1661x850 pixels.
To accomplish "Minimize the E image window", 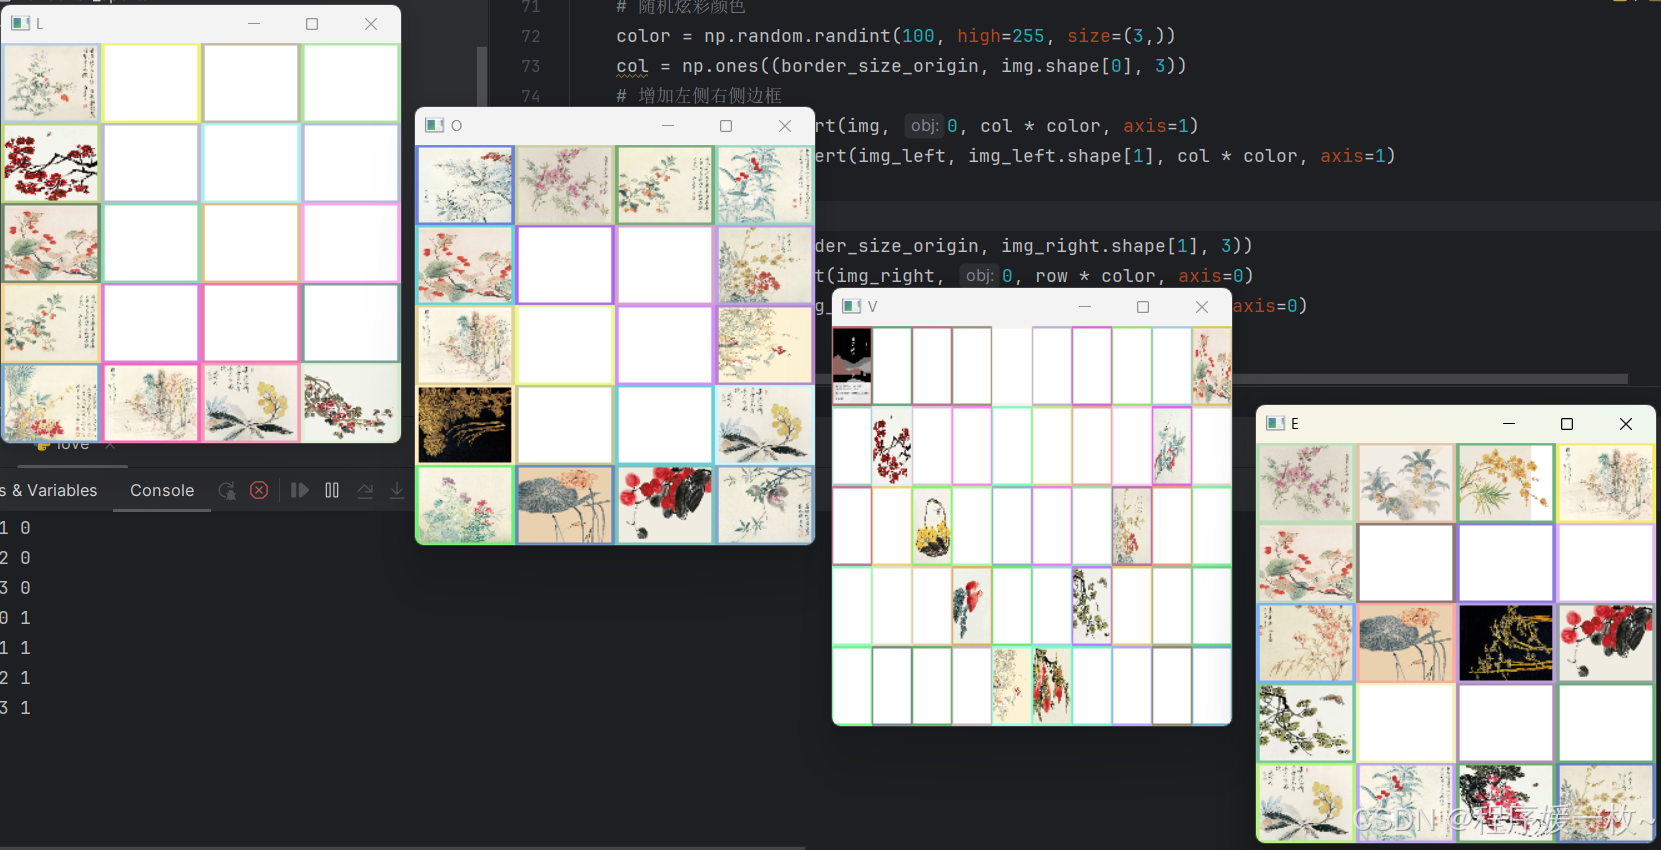I will point(1509,423).
